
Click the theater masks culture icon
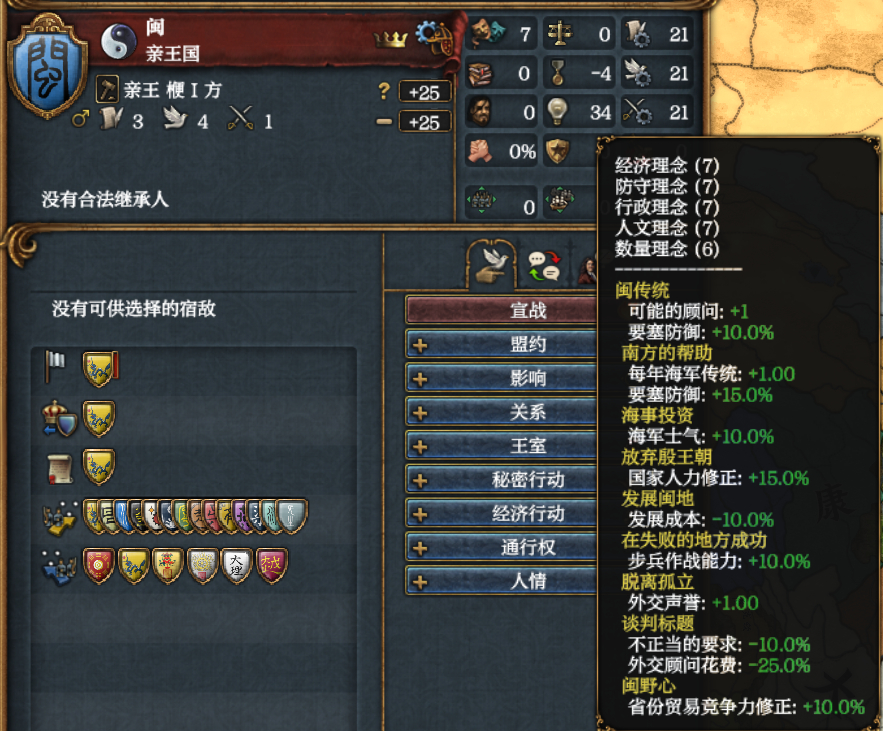[488, 32]
